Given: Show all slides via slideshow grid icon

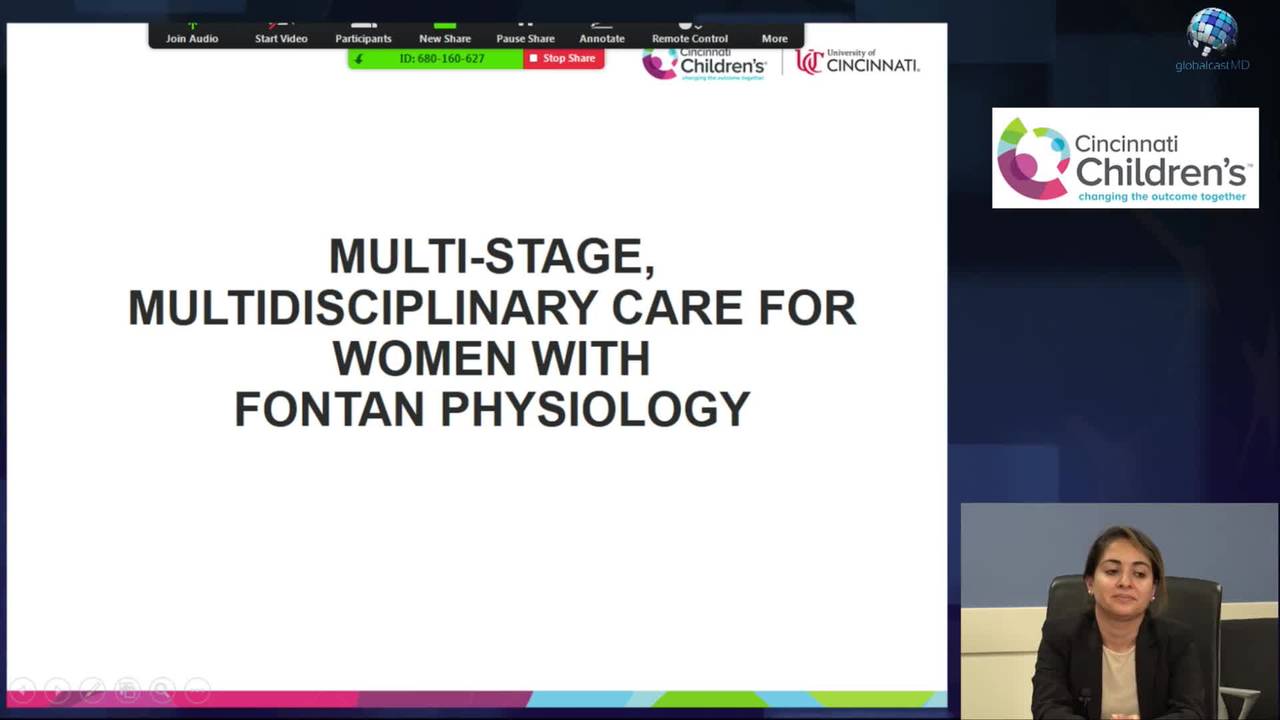Looking at the screenshot, I should [127, 690].
